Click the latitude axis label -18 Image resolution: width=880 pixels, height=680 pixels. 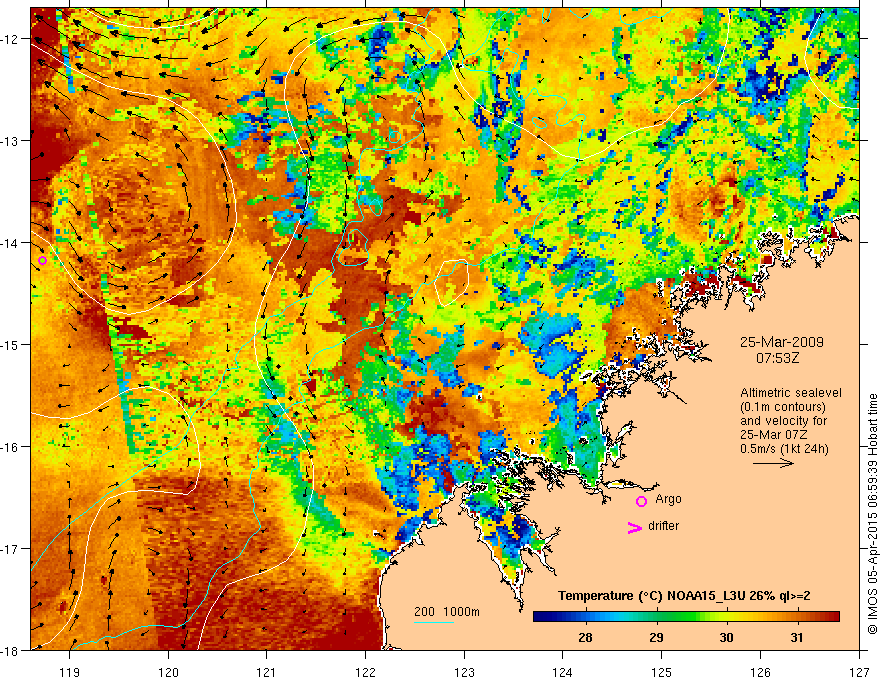click(x=11, y=651)
